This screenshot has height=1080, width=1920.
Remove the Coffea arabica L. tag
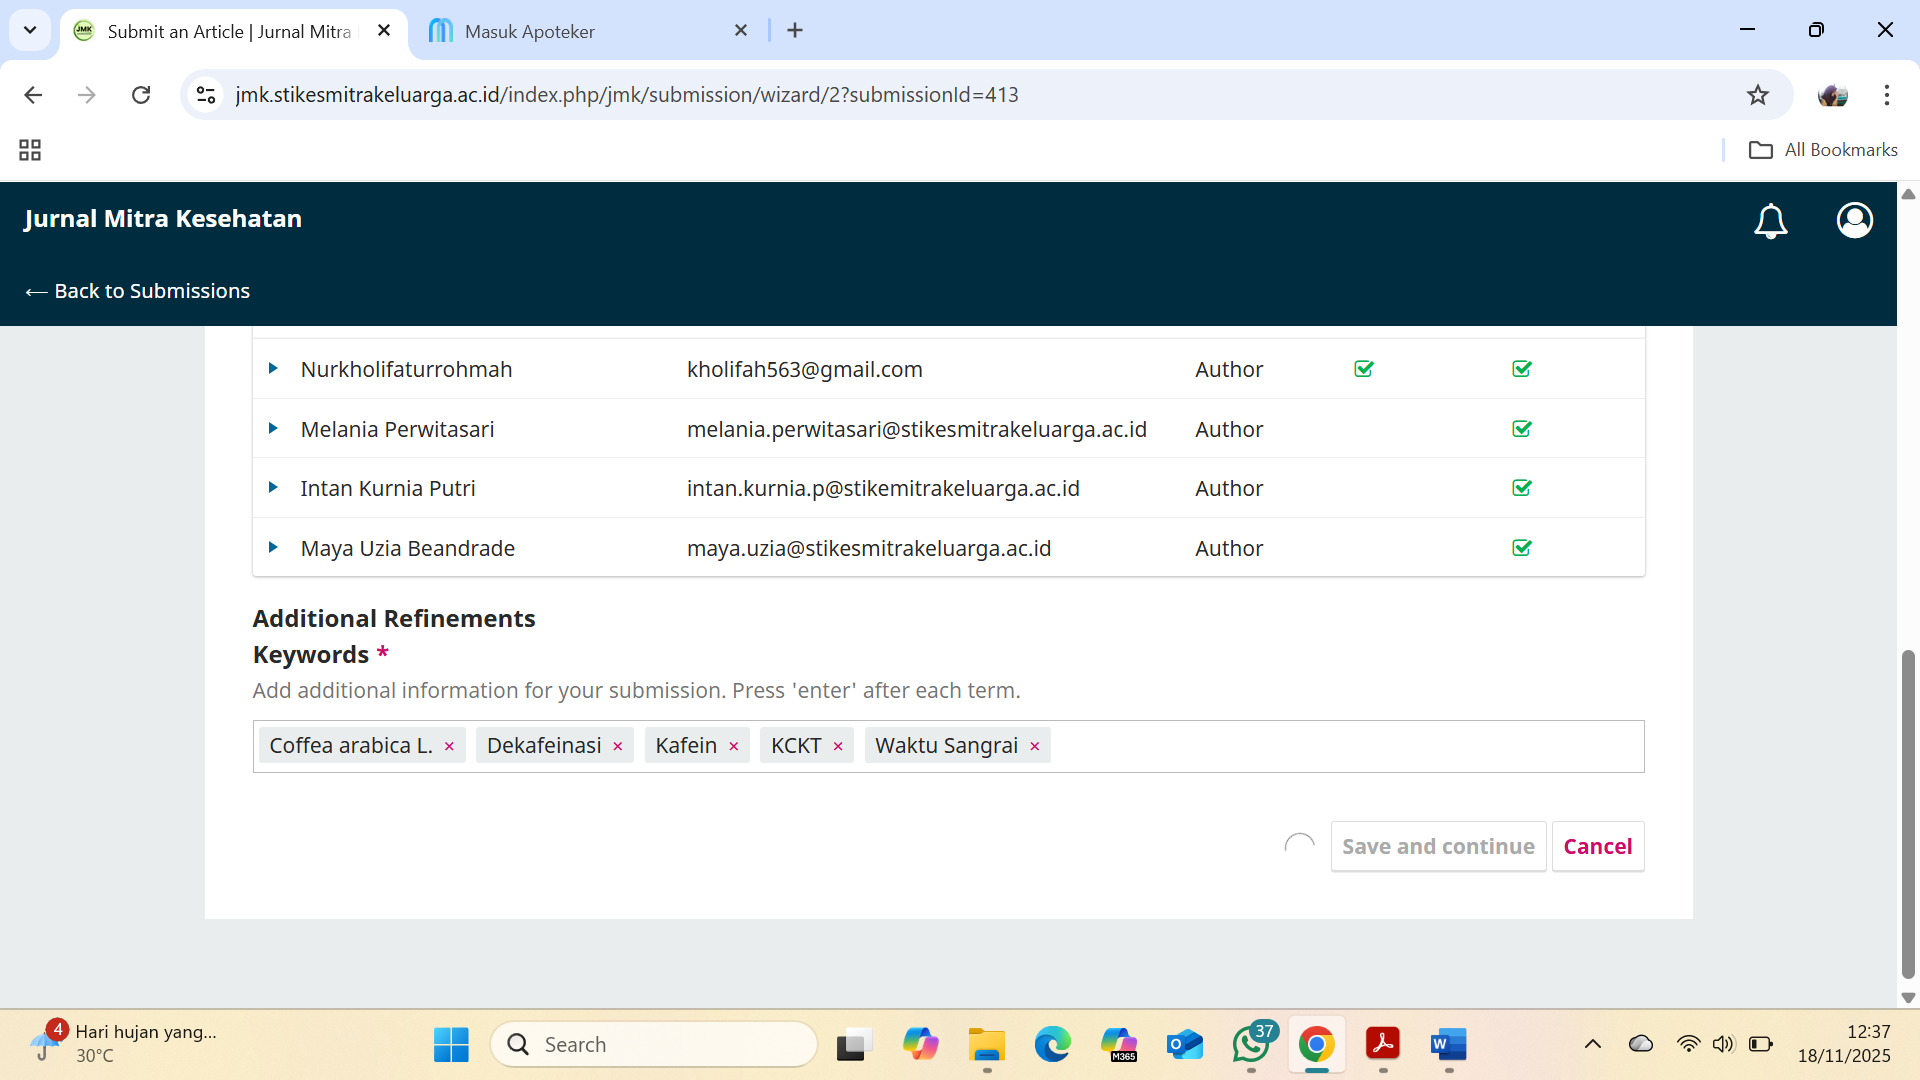449,747
